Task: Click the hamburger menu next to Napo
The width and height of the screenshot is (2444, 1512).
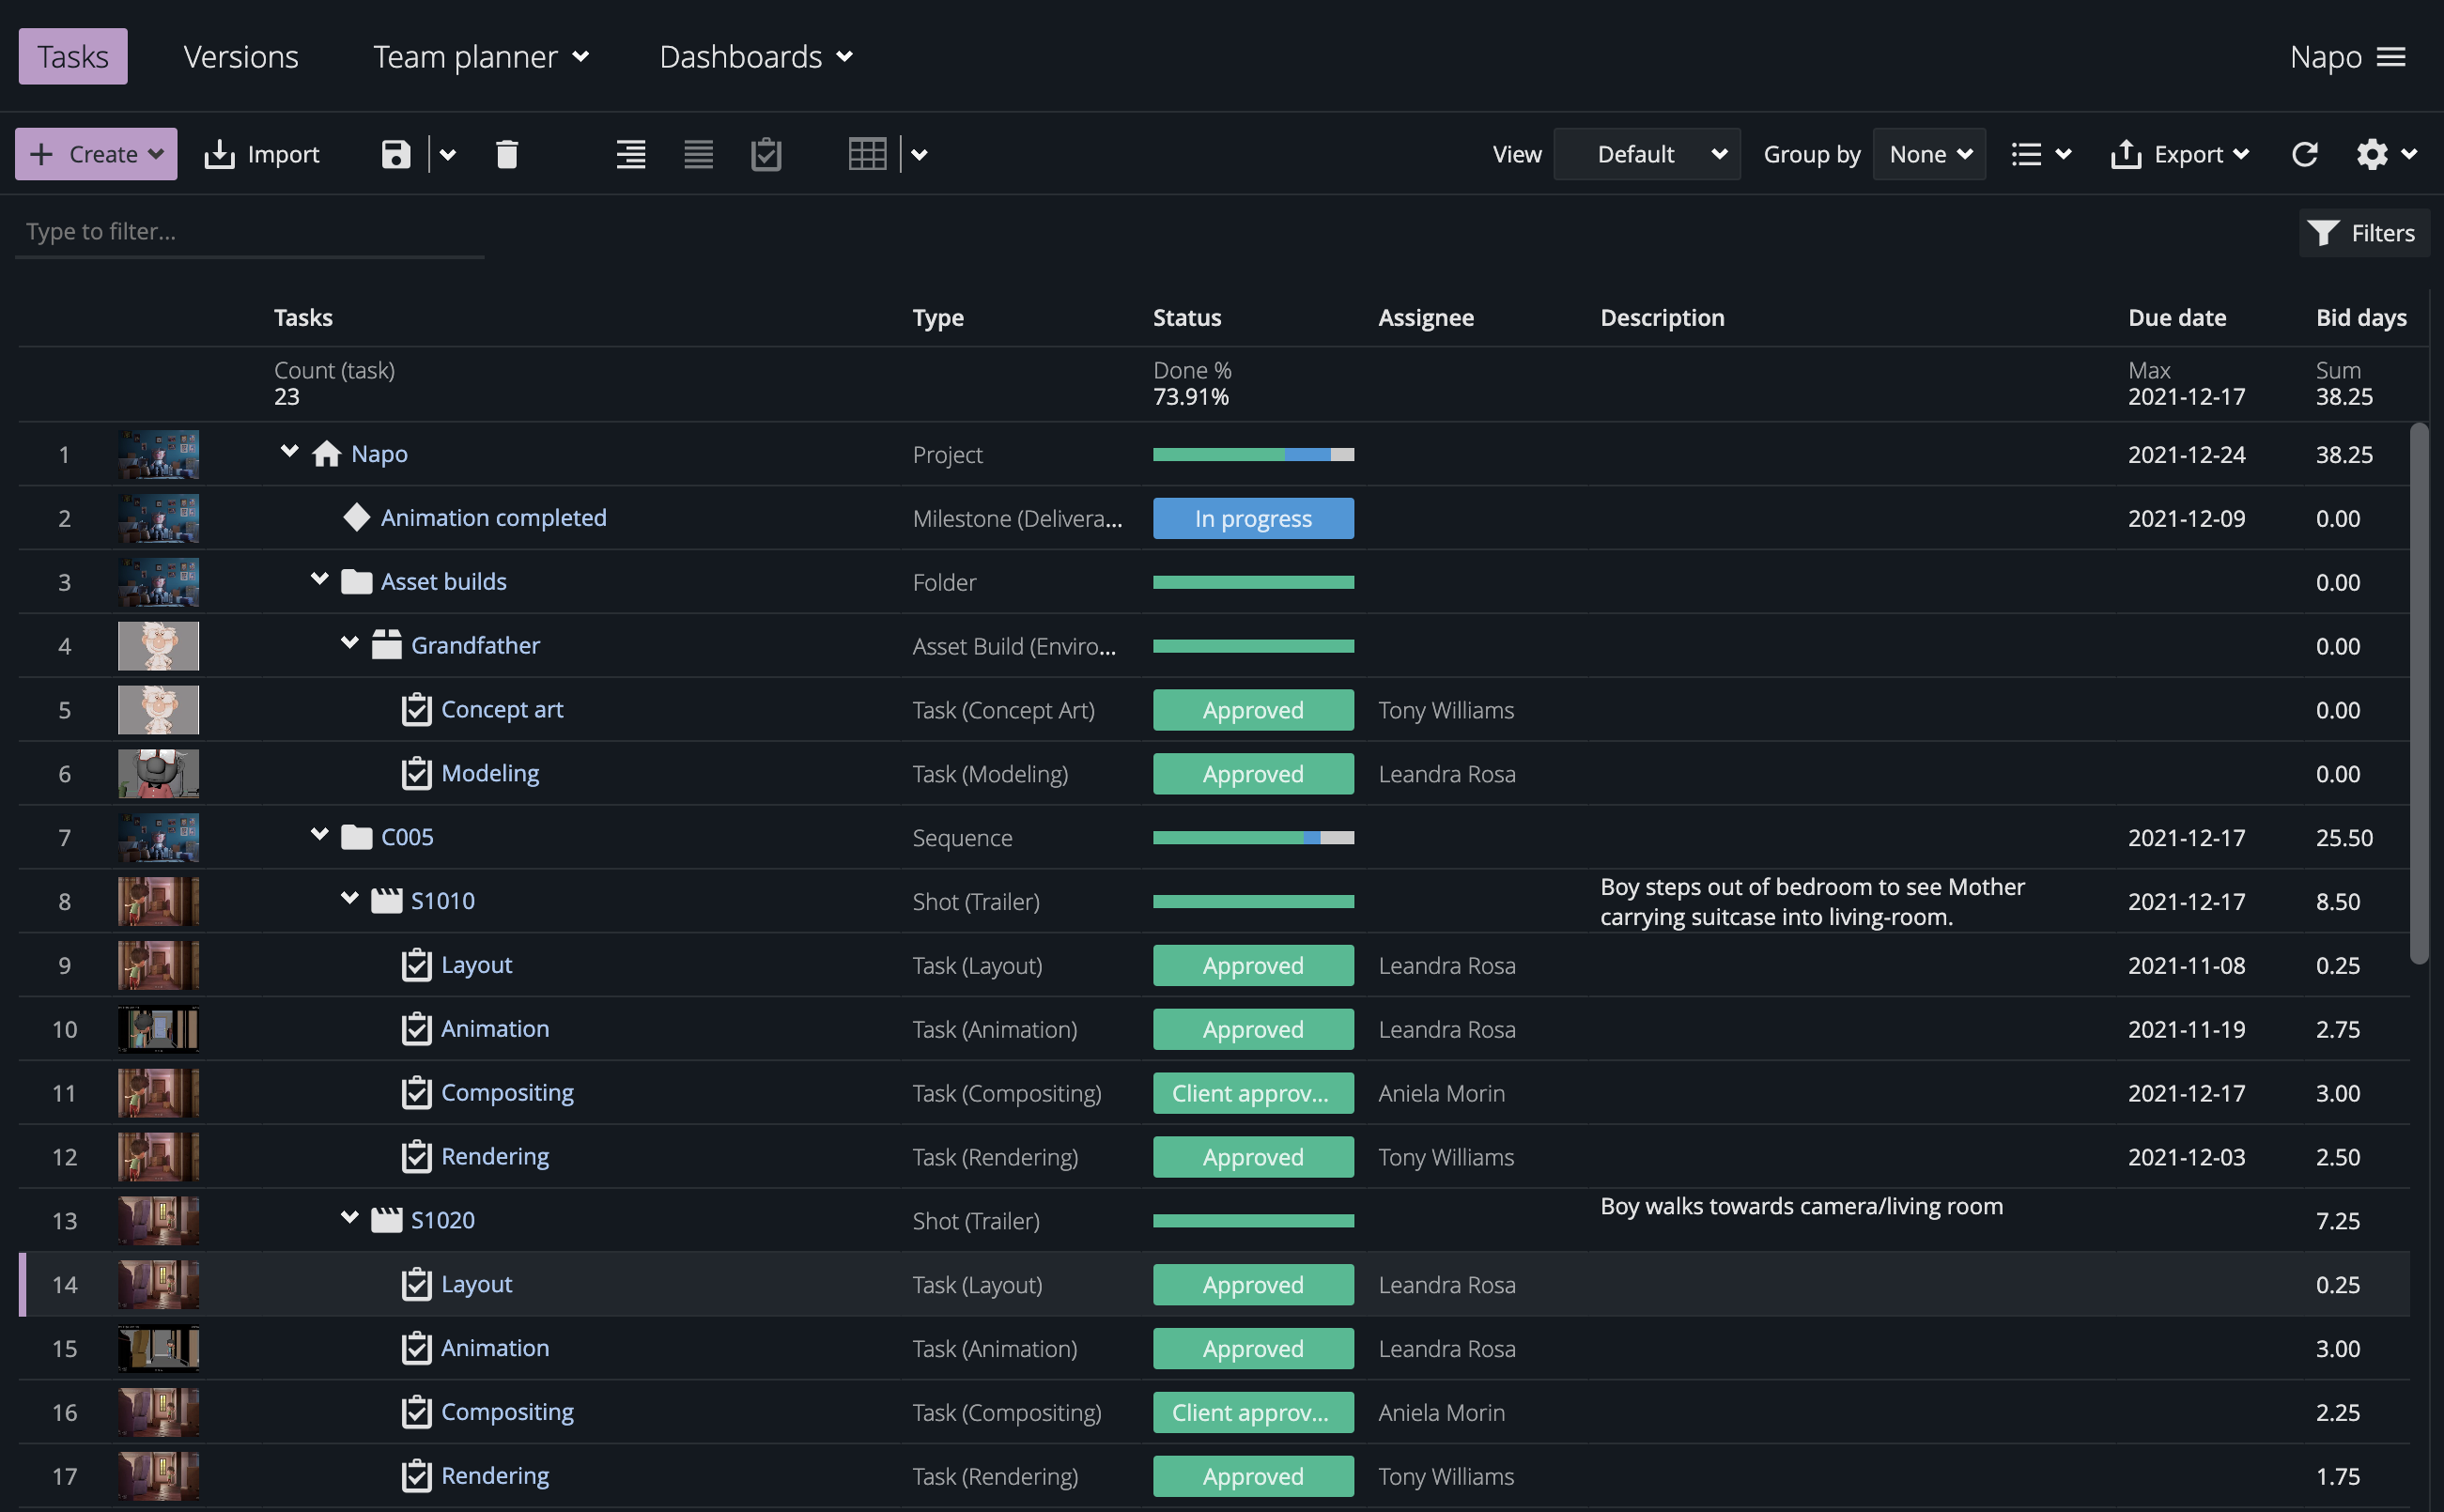Action: pos(2391,57)
